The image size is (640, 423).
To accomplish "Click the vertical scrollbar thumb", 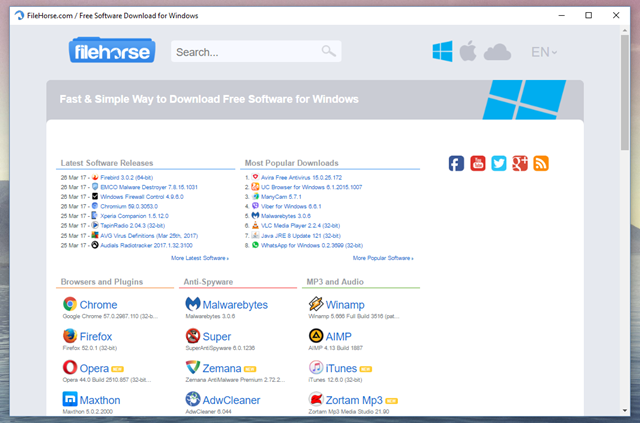I will [x=625, y=93].
